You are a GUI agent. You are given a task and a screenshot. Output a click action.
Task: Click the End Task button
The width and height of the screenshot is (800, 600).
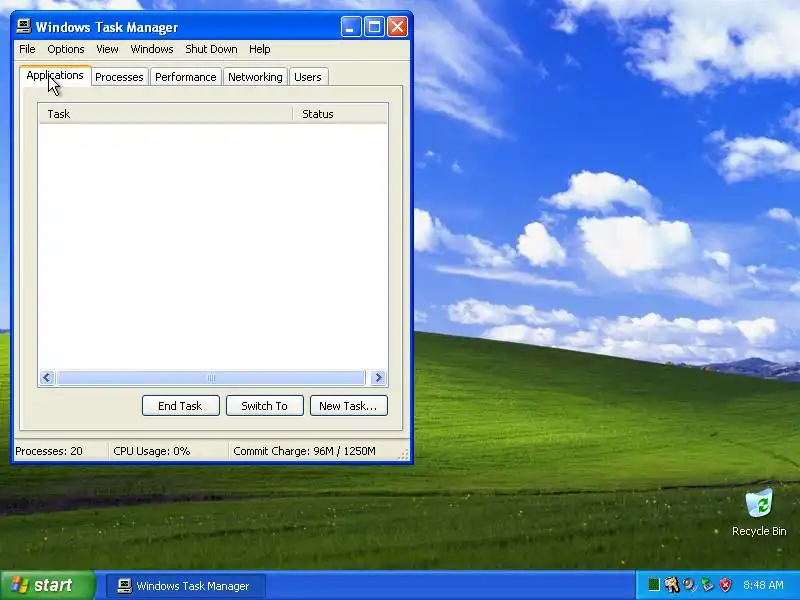point(181,406)
